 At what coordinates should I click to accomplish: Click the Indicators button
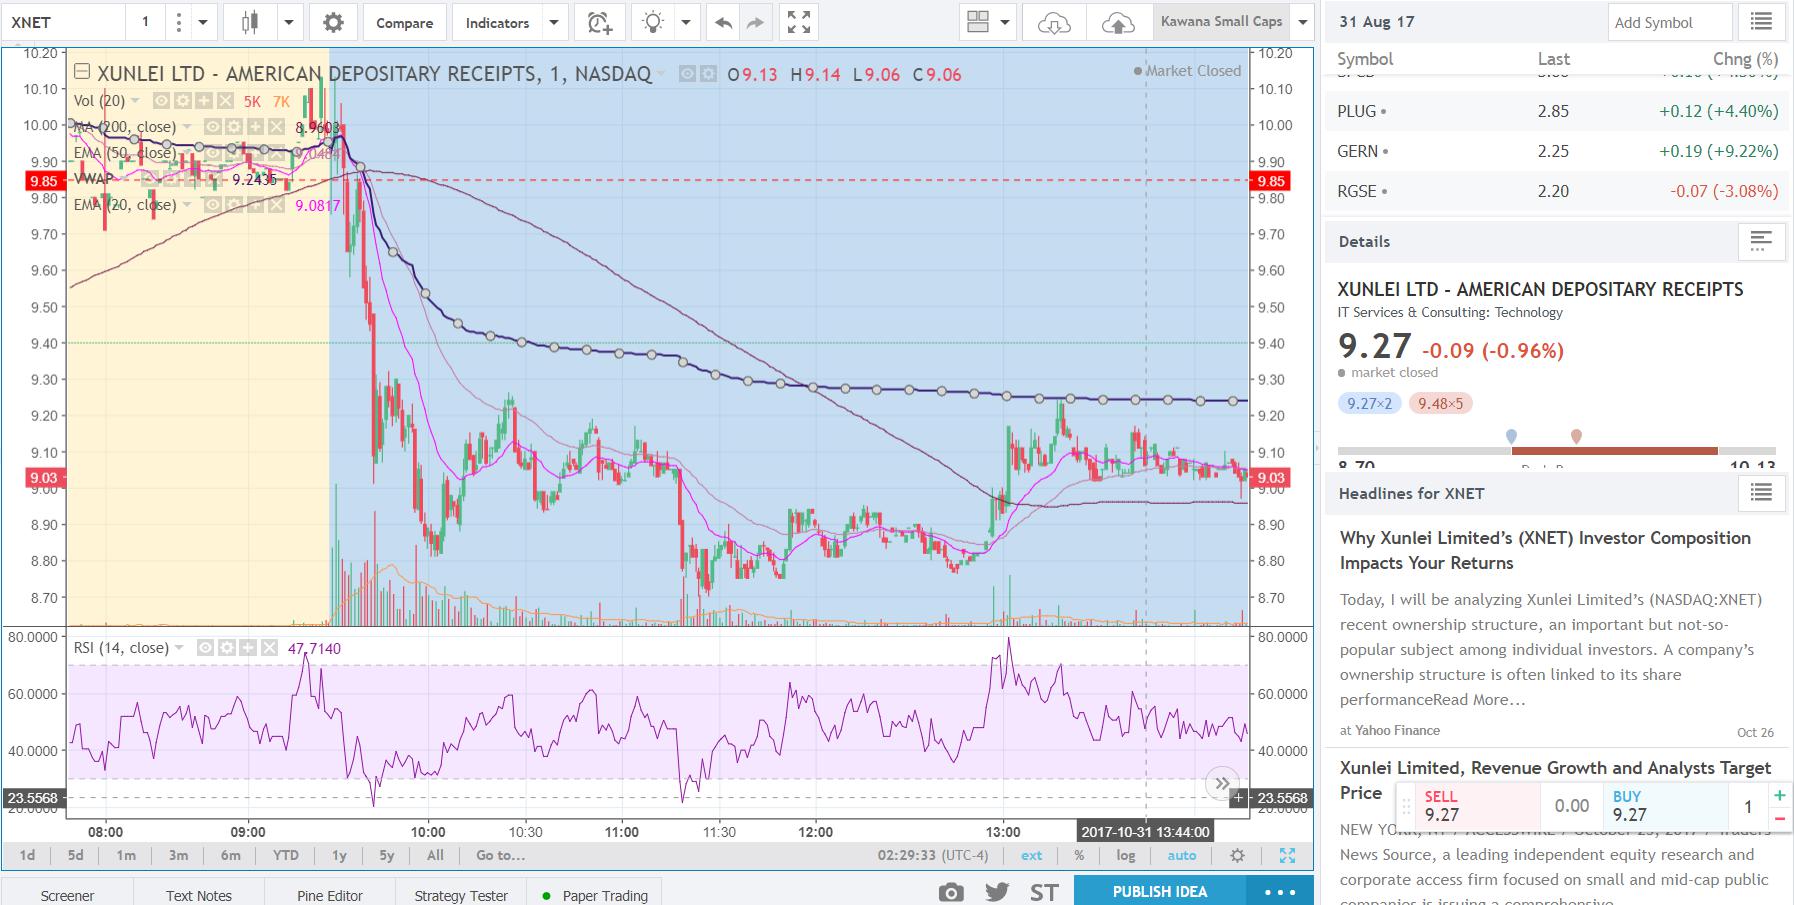[x=497, y=22]
